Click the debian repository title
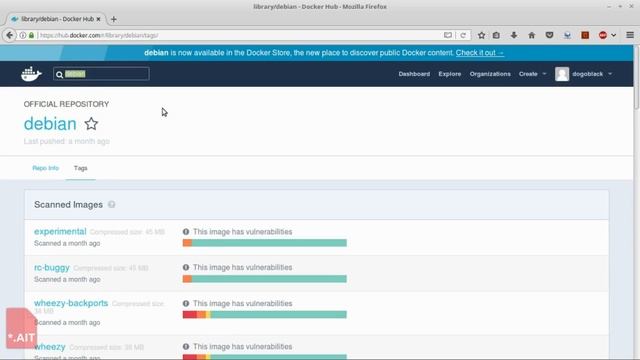 pos(50,124)
